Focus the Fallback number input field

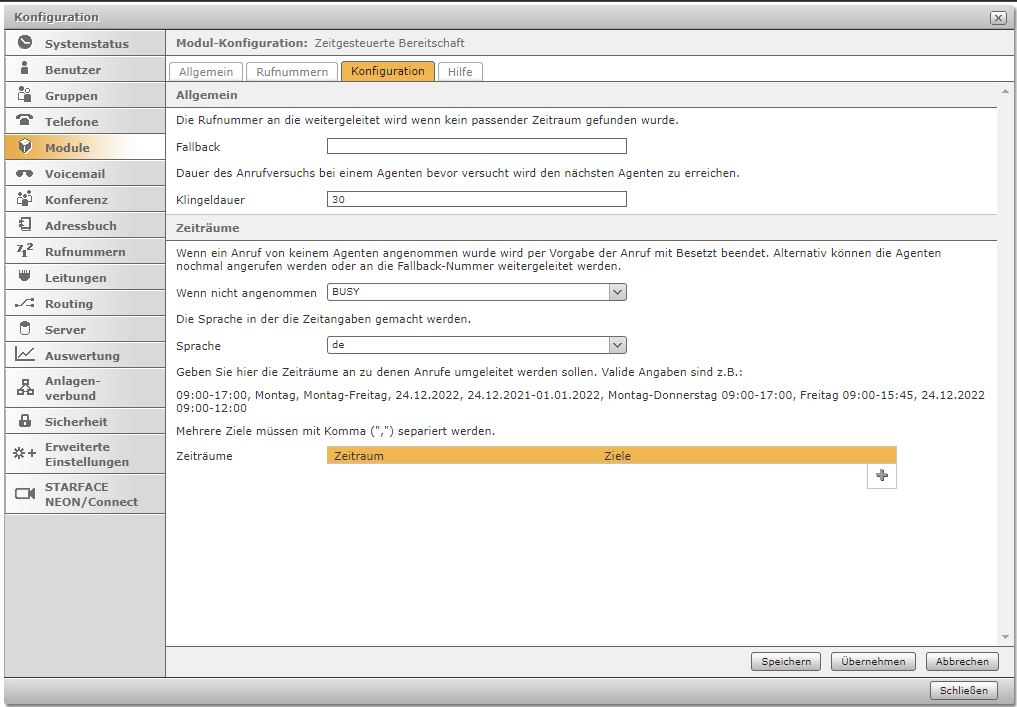[477, 147]
